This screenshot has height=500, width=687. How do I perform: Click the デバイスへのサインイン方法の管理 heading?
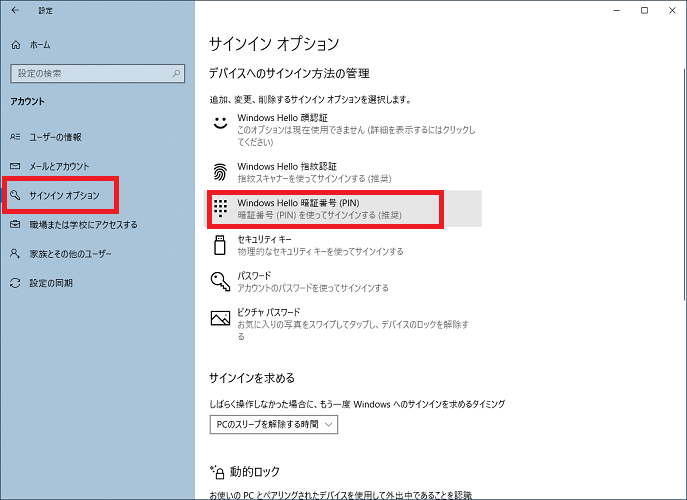pos(289,73)
